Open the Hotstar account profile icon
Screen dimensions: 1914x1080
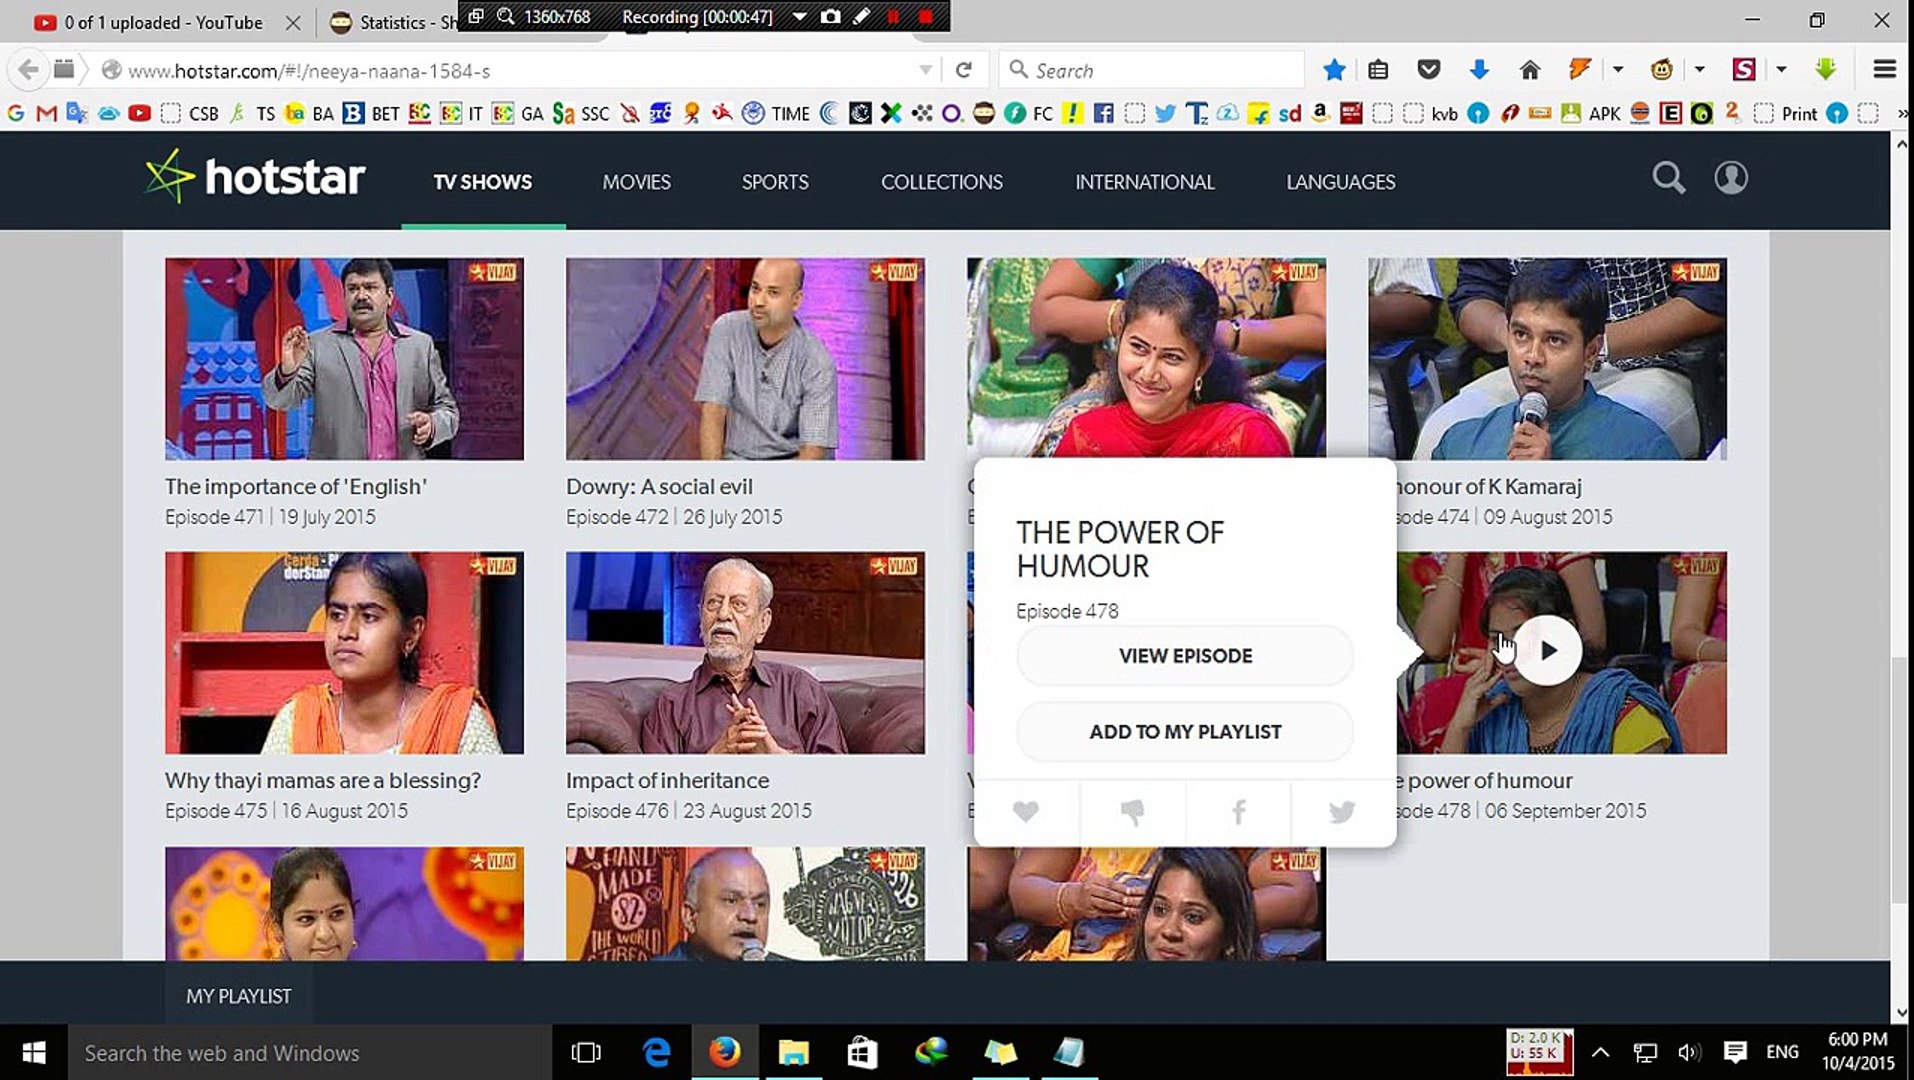(x=1730, y=178)
